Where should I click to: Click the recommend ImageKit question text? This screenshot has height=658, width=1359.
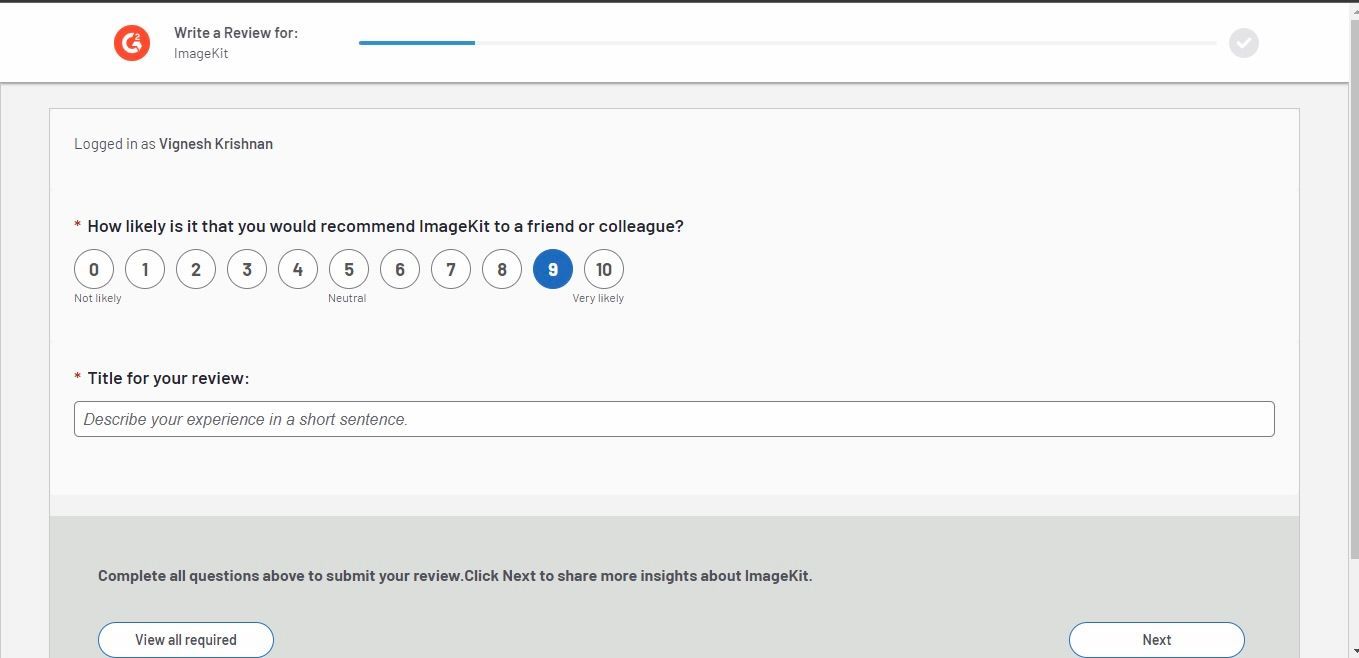[x=386, y=226]
